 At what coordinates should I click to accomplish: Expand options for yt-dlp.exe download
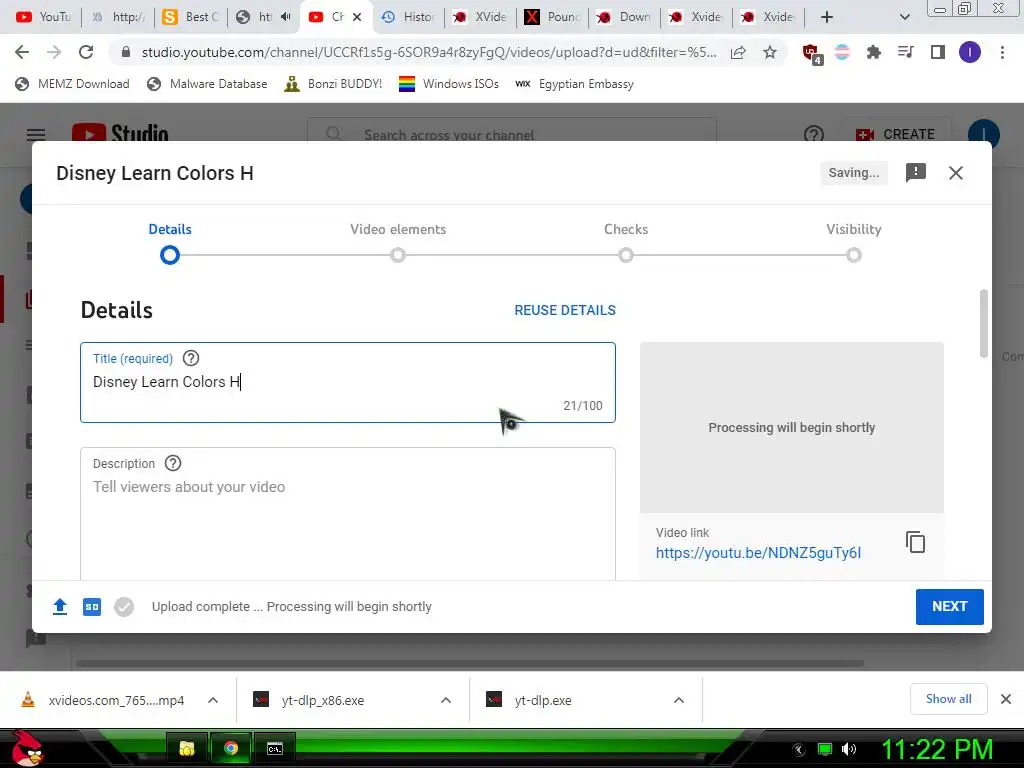tap(679, 700)
